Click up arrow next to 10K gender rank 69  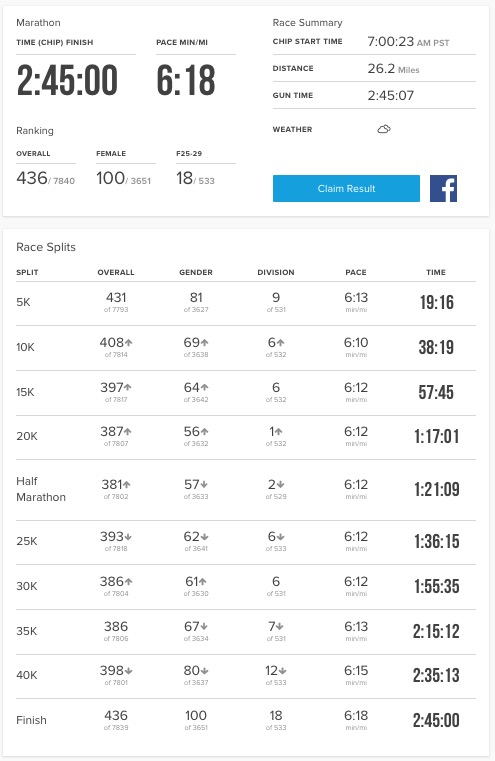(x=205, y=343)
